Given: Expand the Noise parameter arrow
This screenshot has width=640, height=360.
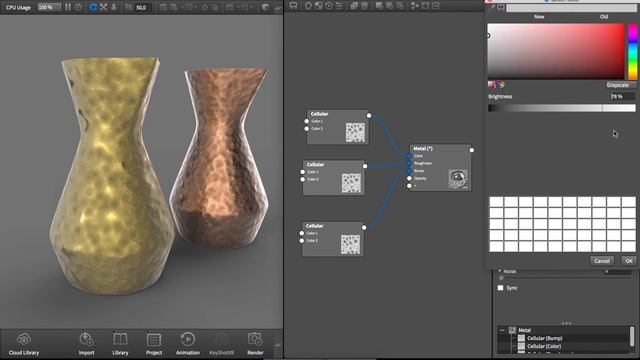Looking at the screenshot, I should (500, 271).
